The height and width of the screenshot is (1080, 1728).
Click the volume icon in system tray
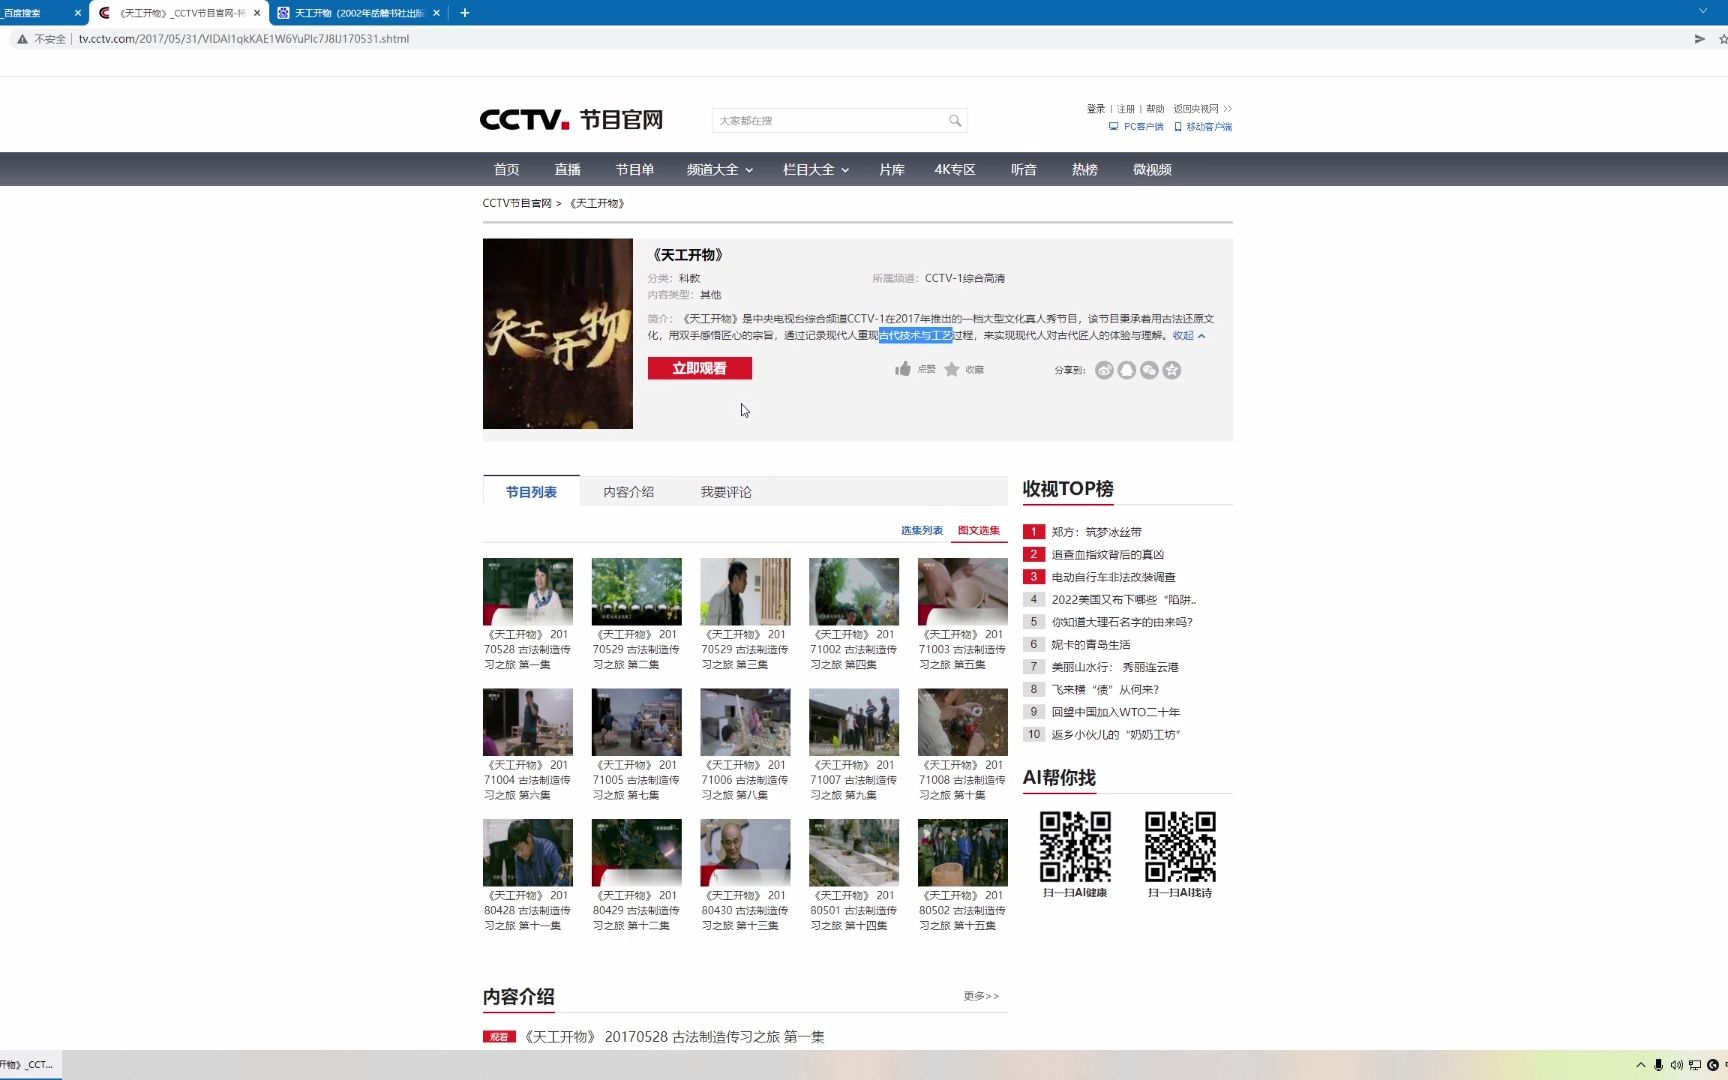pyautogui.click(x=1676, y=1065)
